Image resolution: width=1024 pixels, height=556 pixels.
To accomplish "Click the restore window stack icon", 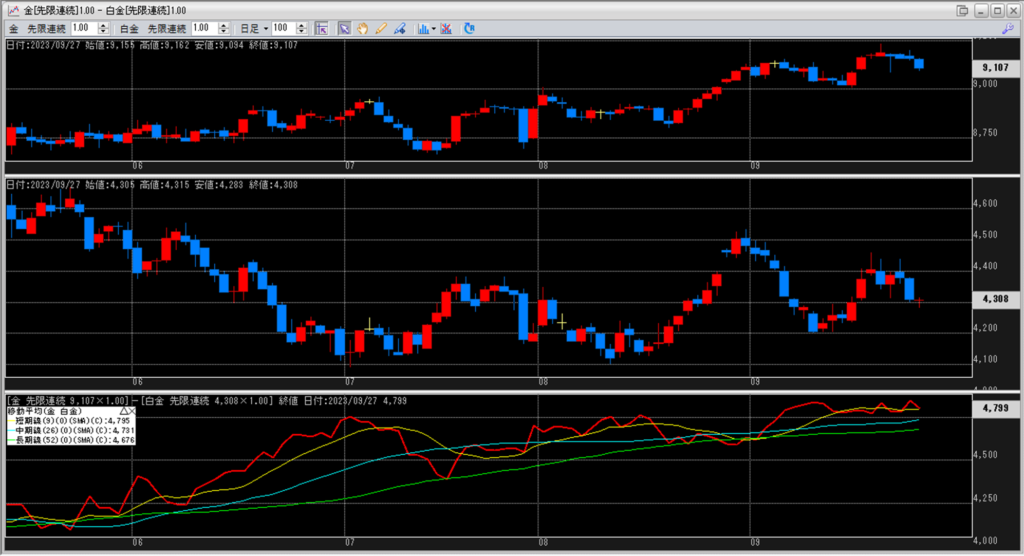I will (964, 9).
